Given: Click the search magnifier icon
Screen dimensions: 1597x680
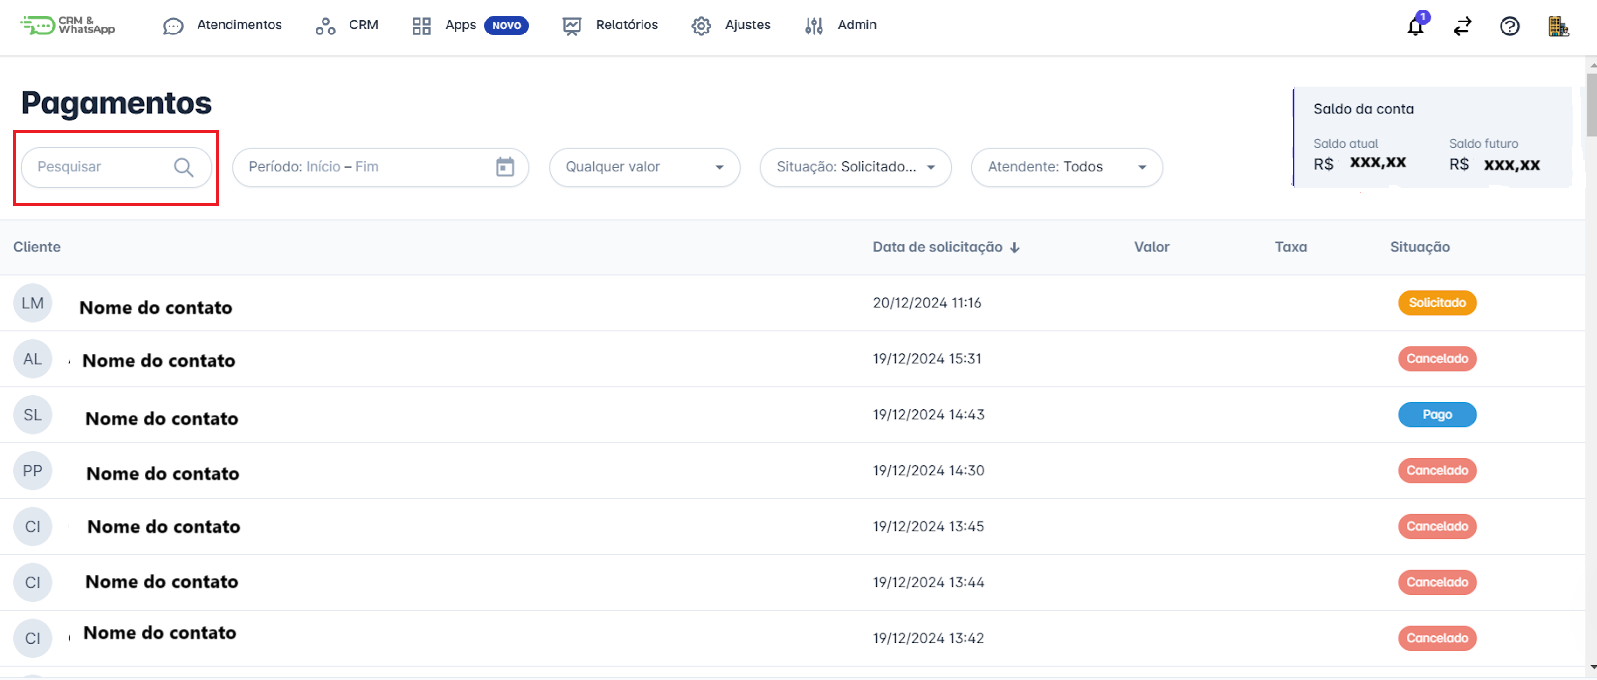Looking at the screenshot, I should (x=184, y=167).
